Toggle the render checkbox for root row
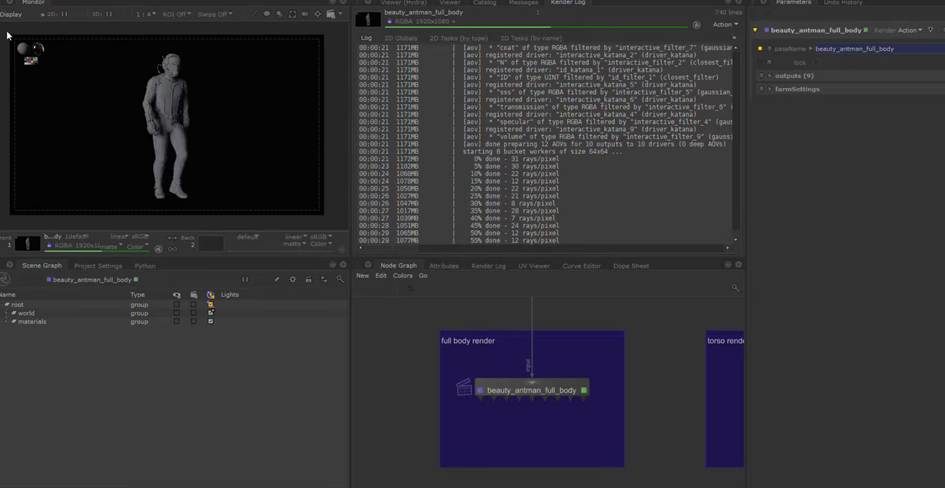The width and height of the screenshot is (945, 488). click(193, 304)
